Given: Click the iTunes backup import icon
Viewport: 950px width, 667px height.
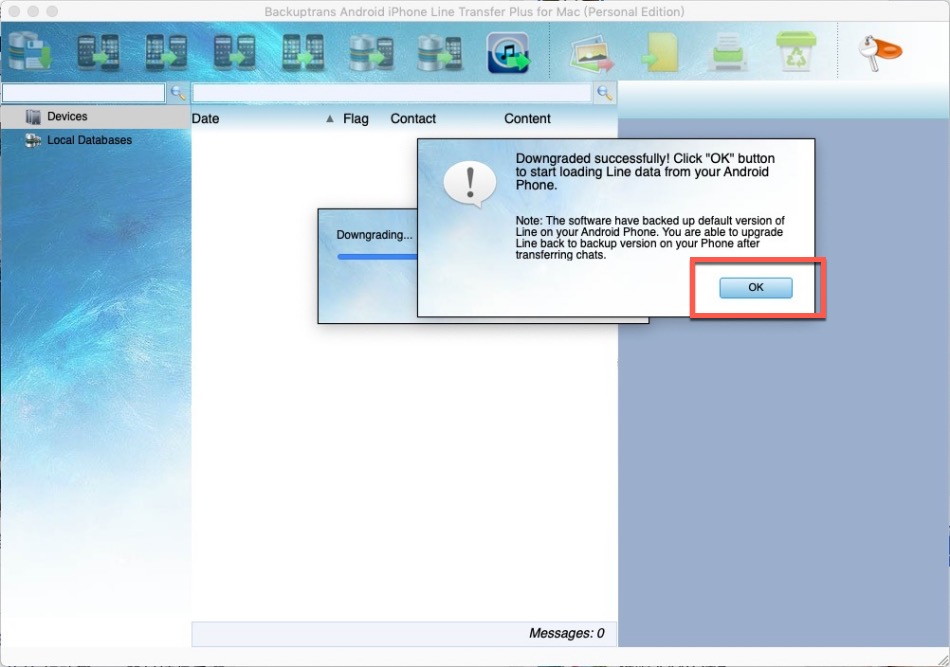Looking at the screenshot, I should point(508,53).
